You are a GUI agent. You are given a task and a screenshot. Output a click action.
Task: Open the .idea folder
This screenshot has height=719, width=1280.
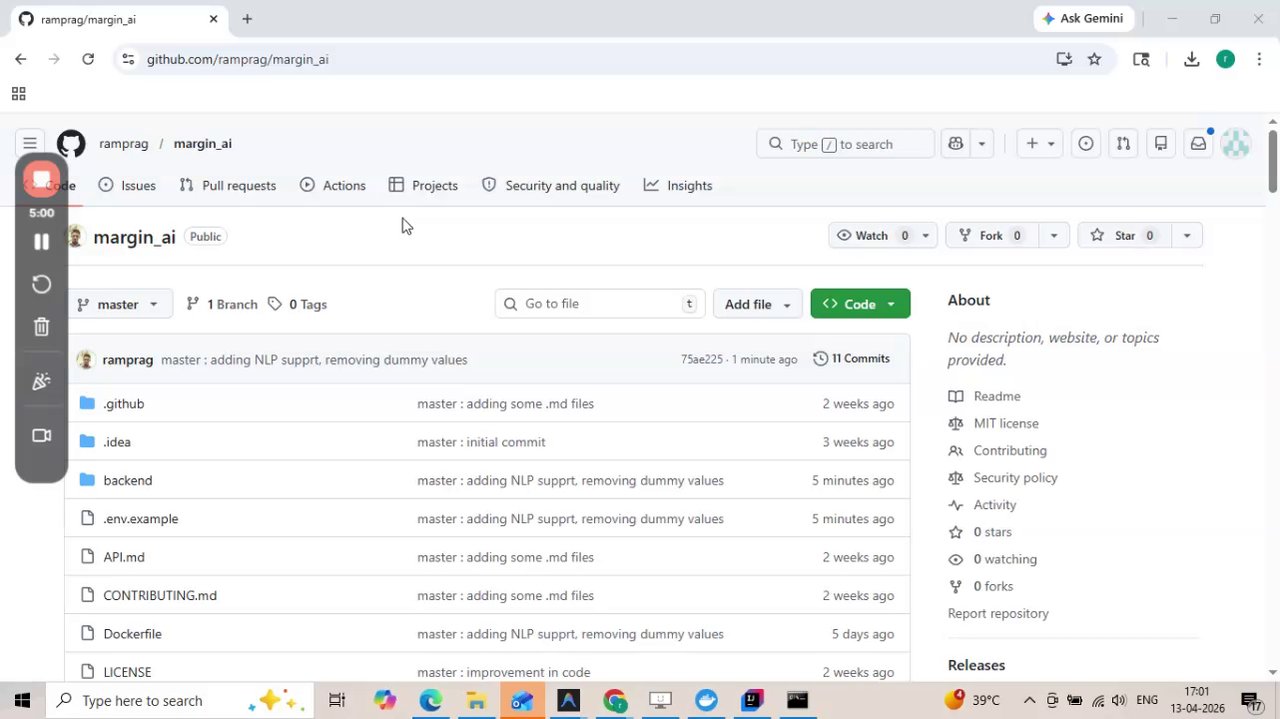(x=117, y=442)
